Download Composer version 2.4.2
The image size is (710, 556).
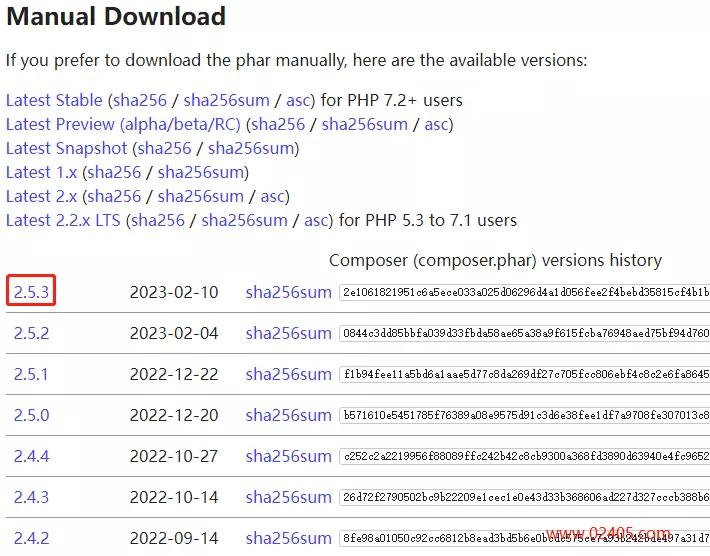click(31, 538)
